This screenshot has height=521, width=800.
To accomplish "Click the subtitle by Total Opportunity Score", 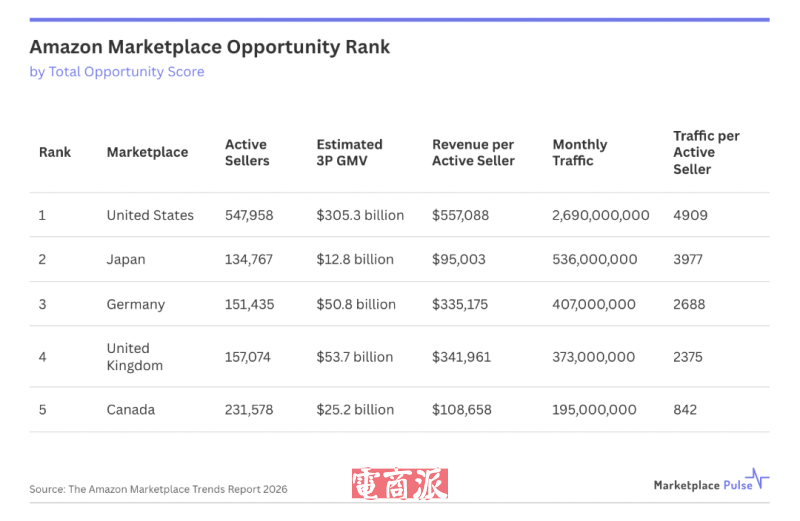I will [117, 72].
